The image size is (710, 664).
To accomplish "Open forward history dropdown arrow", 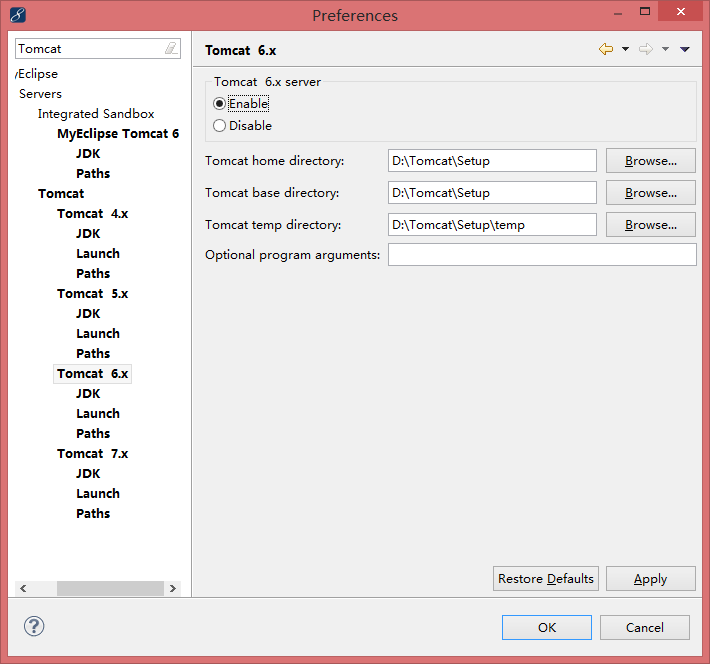I will tap(665, 49).
